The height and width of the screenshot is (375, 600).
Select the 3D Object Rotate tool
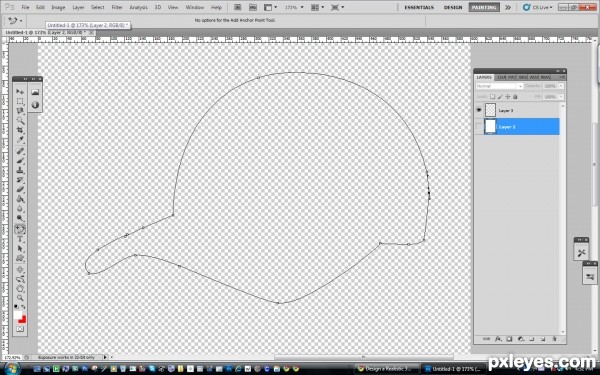click(x=20, y=270)
